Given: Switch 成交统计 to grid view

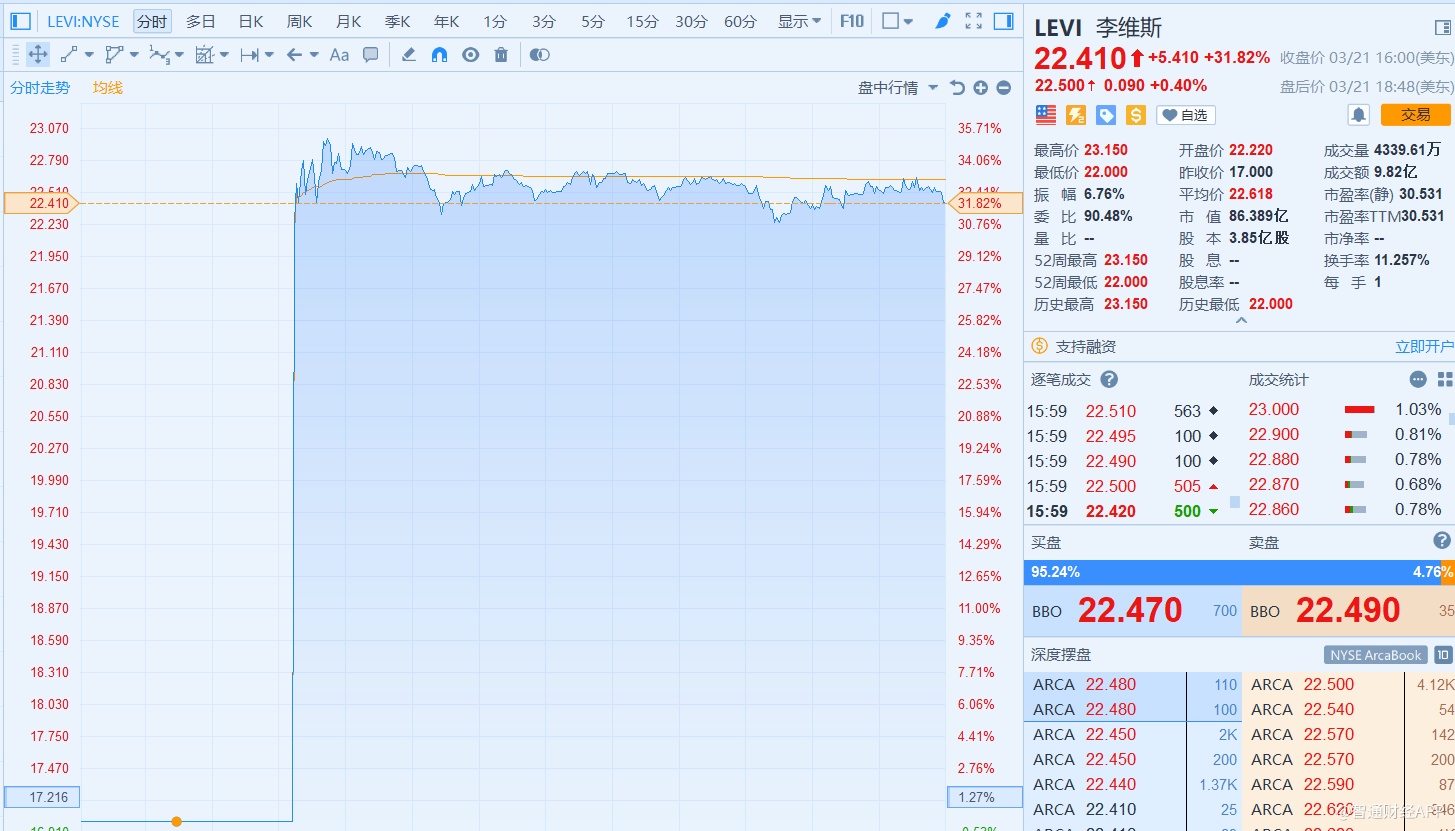Looking at the screenshot, I should click(x=1445, y=380).
